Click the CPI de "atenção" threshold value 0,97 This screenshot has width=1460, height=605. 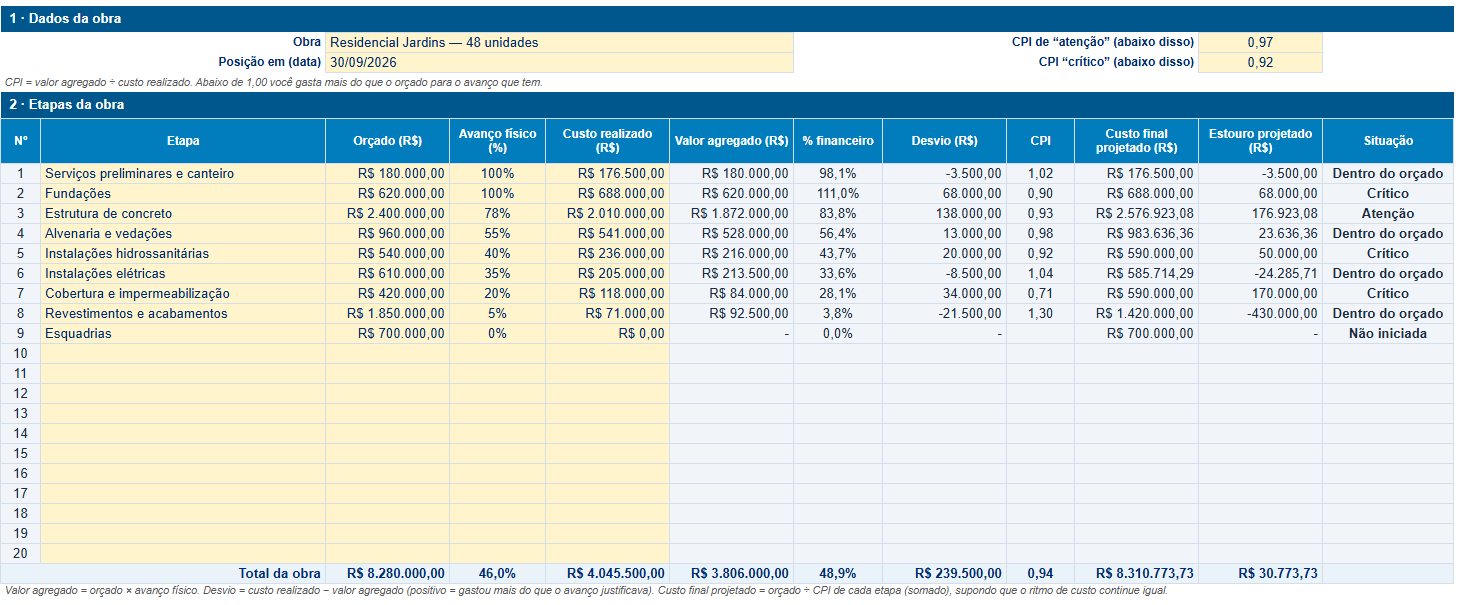point(1260,43)
